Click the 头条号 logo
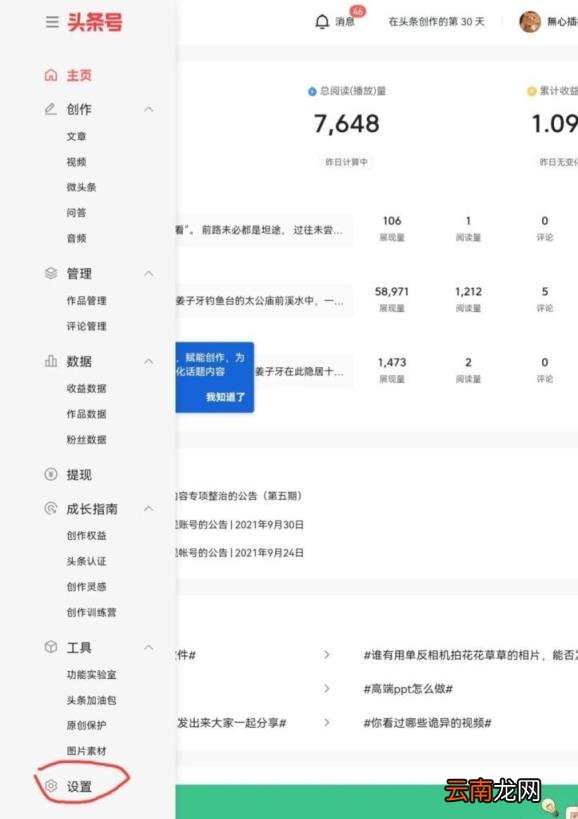 (x=95, y=22)
